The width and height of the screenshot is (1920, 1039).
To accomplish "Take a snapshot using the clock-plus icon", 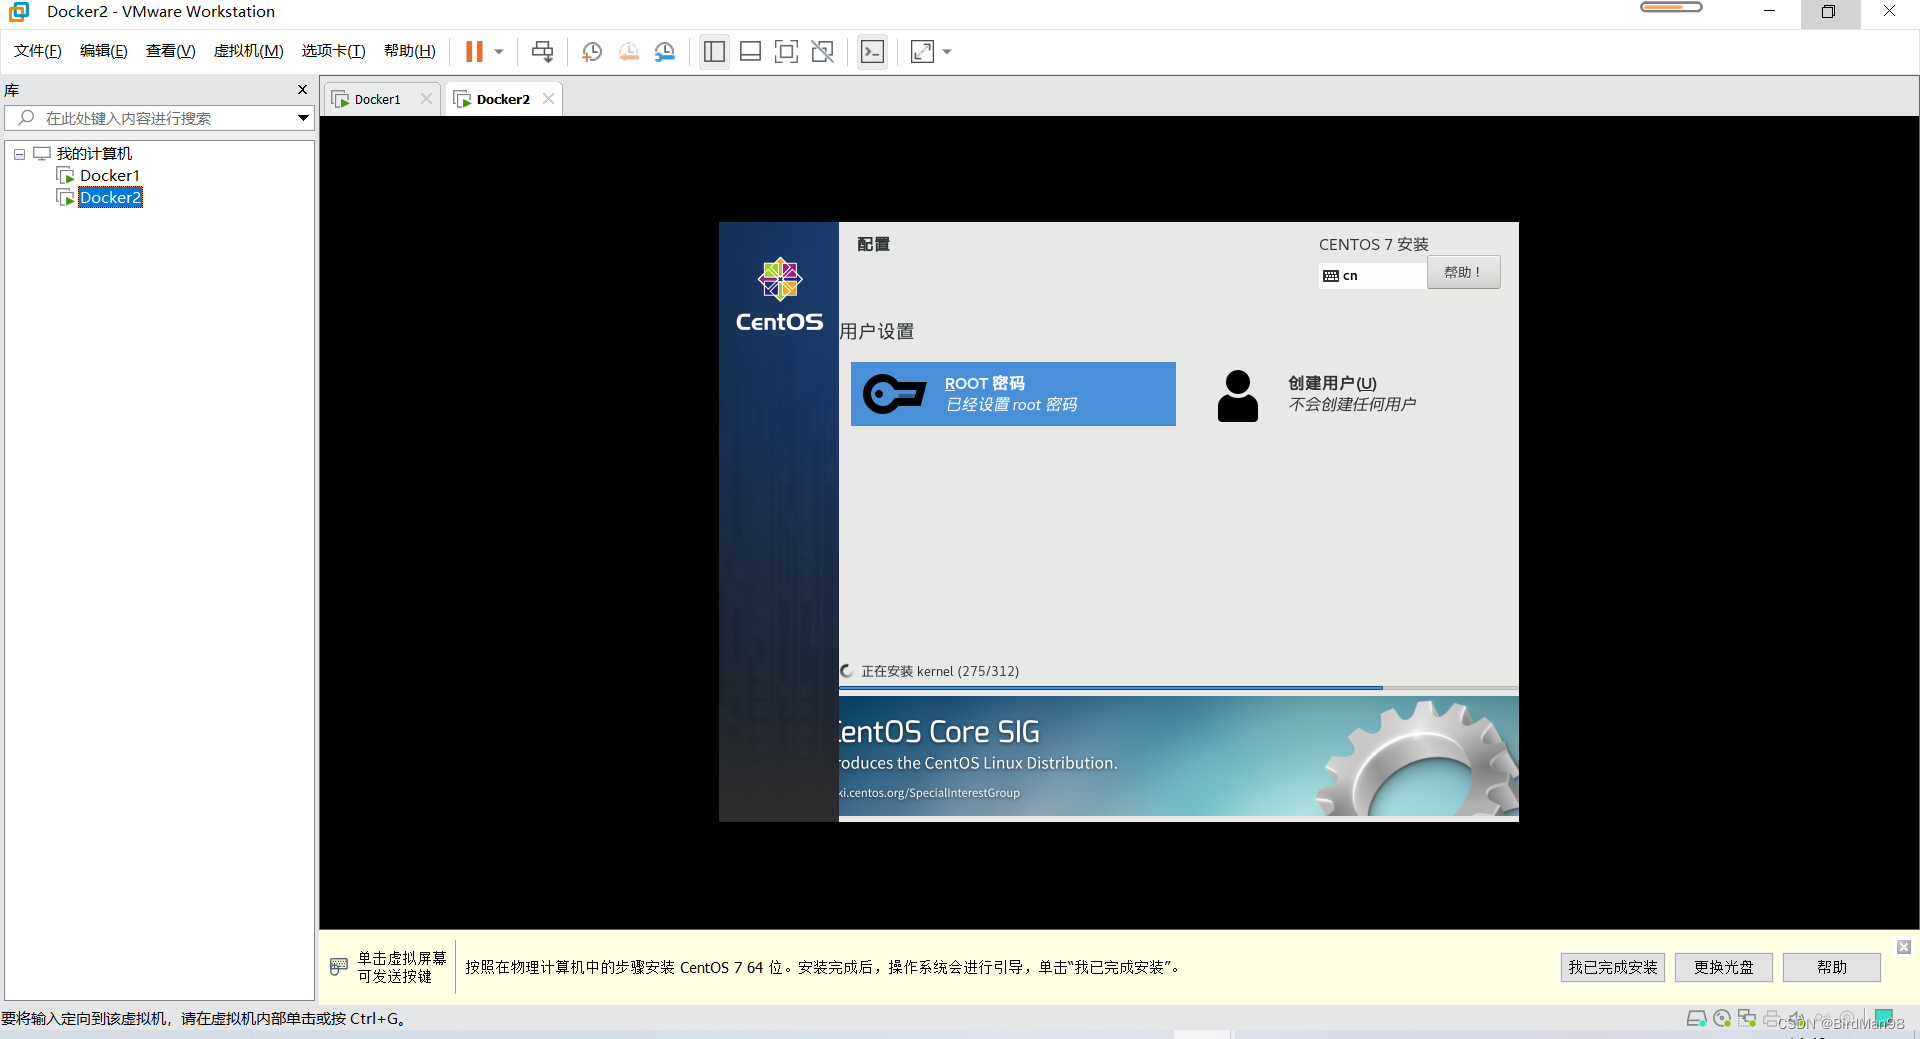I will pyautogui.click(x=592, y=51).
